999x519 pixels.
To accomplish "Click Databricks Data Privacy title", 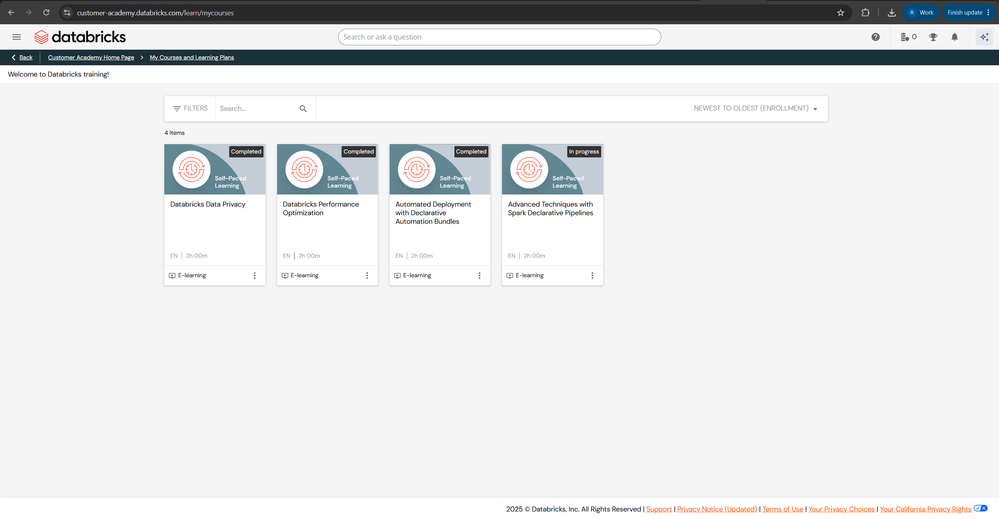I will point(208,204).
